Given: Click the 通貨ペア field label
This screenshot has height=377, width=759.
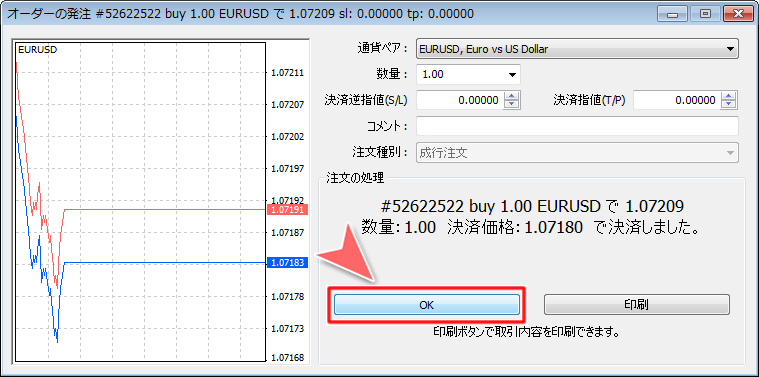Looking at the screenshot, I should tap(382, 49).
